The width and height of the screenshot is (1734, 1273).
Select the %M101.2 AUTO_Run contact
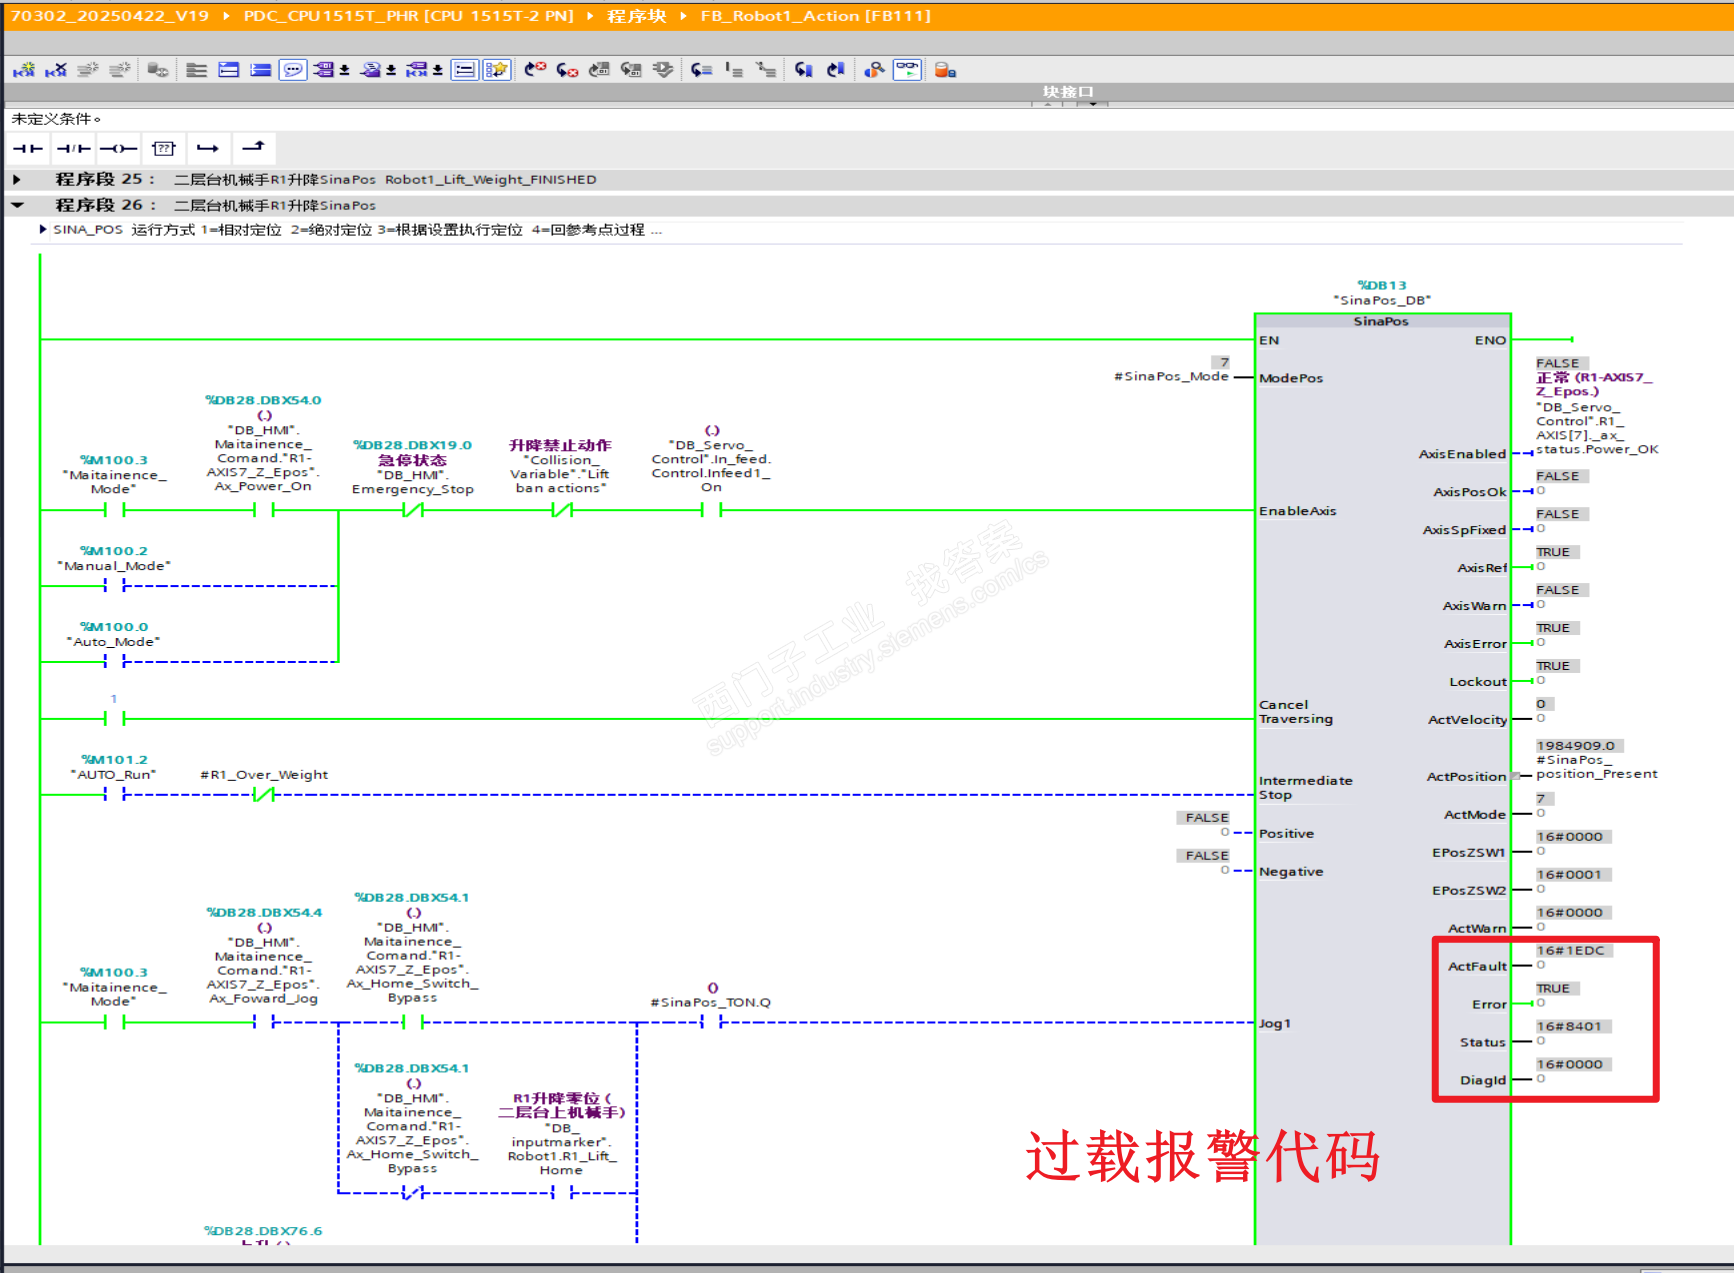tap(114, 794)
